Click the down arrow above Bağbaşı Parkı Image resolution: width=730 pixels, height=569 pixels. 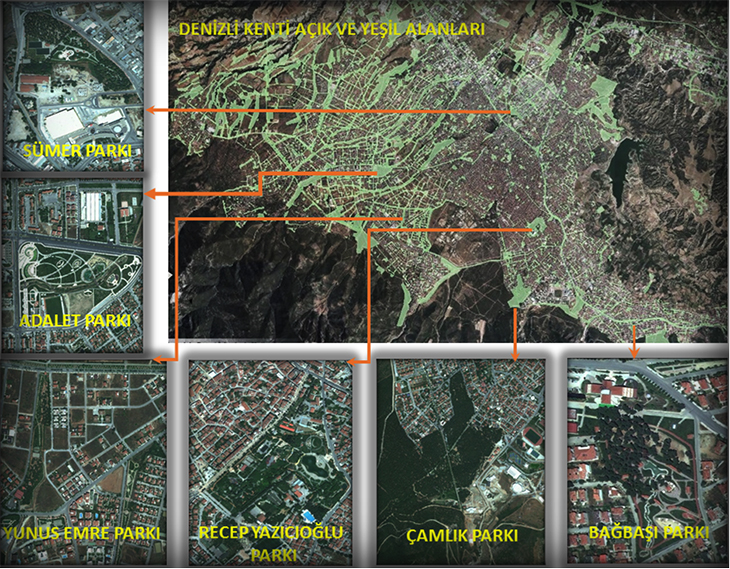635,354
